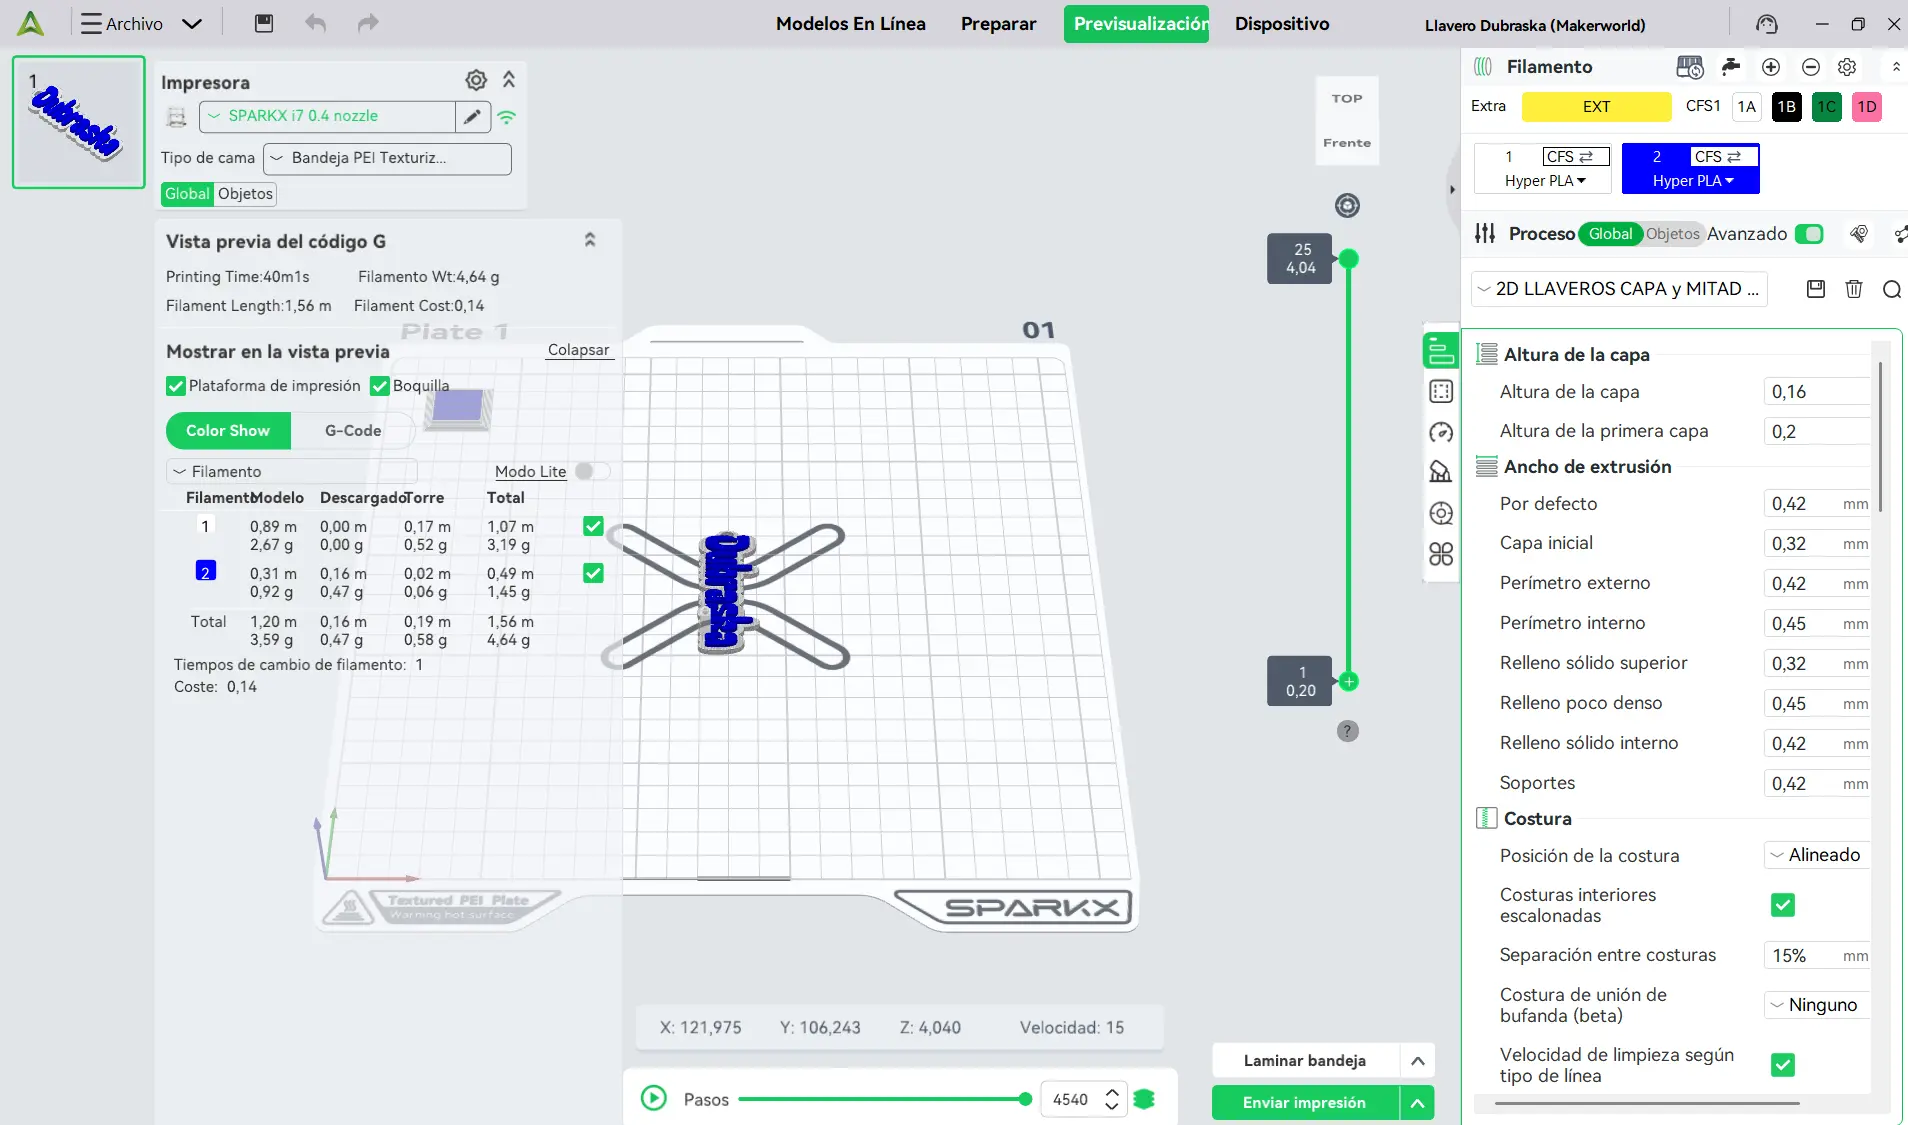
Task: Open the headset support icon
Action: point(1767,24)
